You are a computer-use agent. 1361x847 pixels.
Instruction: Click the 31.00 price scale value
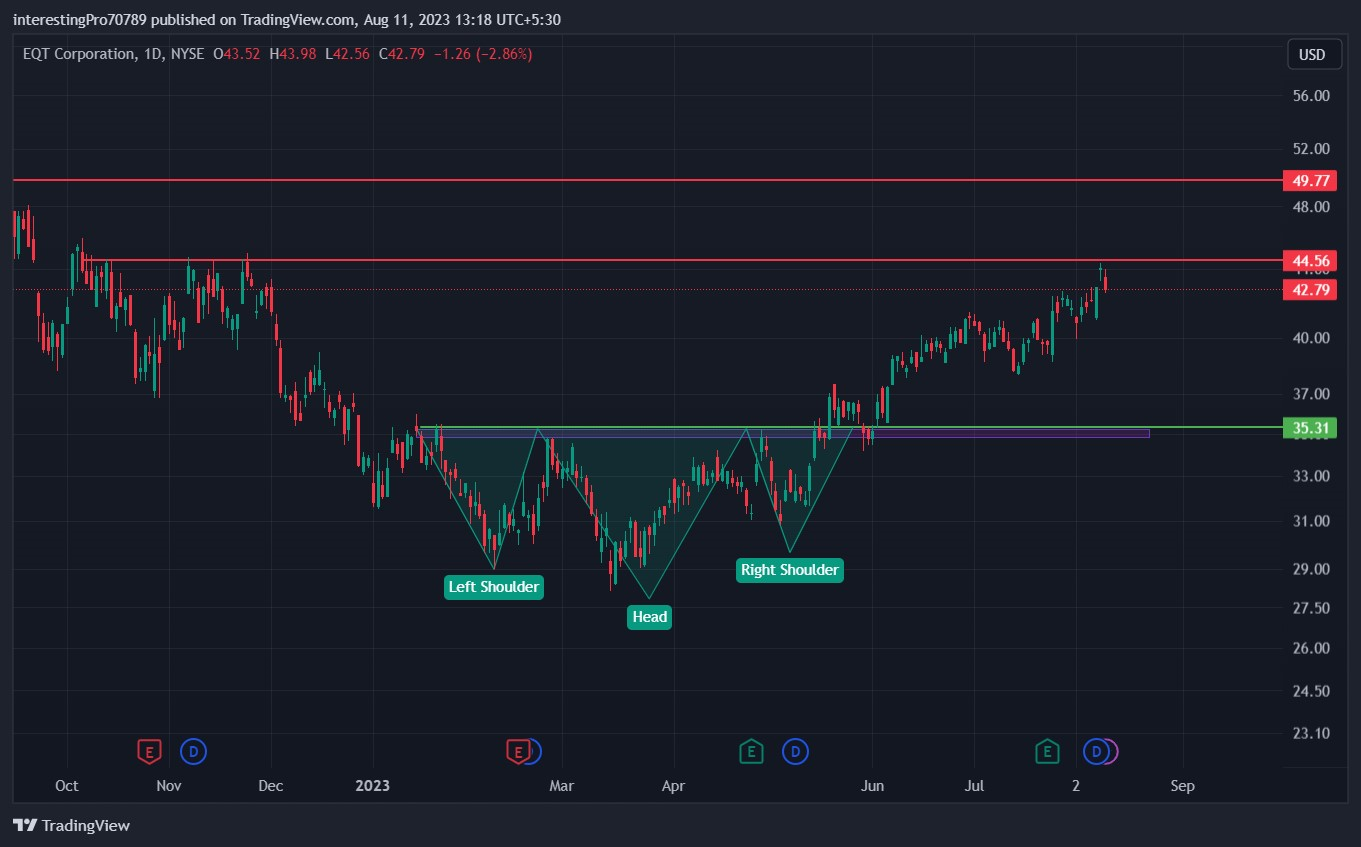pyautogui.click(x=1311, y=521)
